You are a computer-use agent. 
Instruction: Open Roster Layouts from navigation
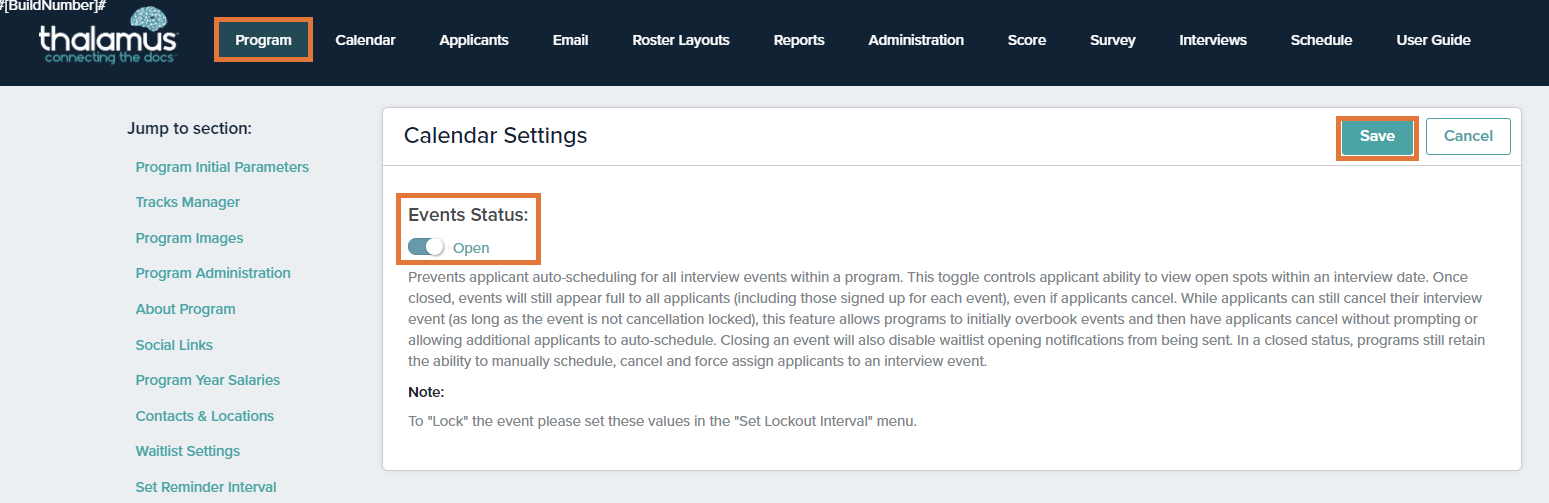tap(681, 40)
